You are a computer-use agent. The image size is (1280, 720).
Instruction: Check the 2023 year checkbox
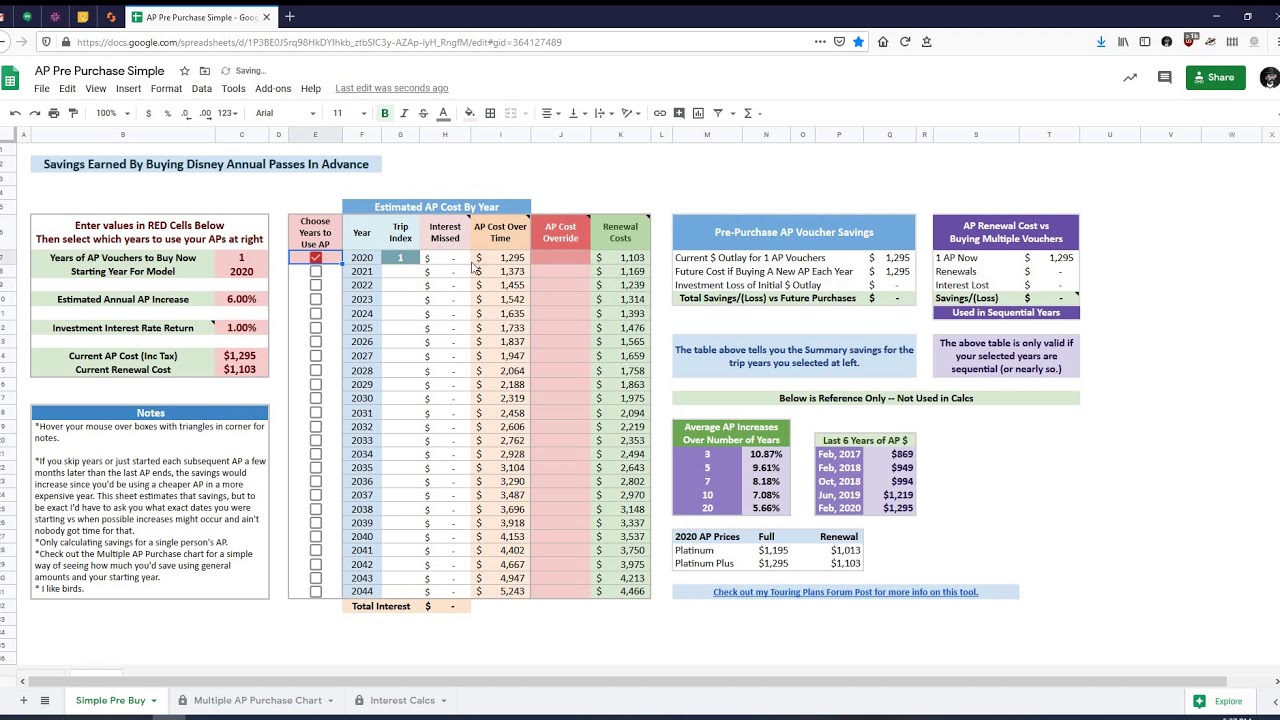pos(315,299)
